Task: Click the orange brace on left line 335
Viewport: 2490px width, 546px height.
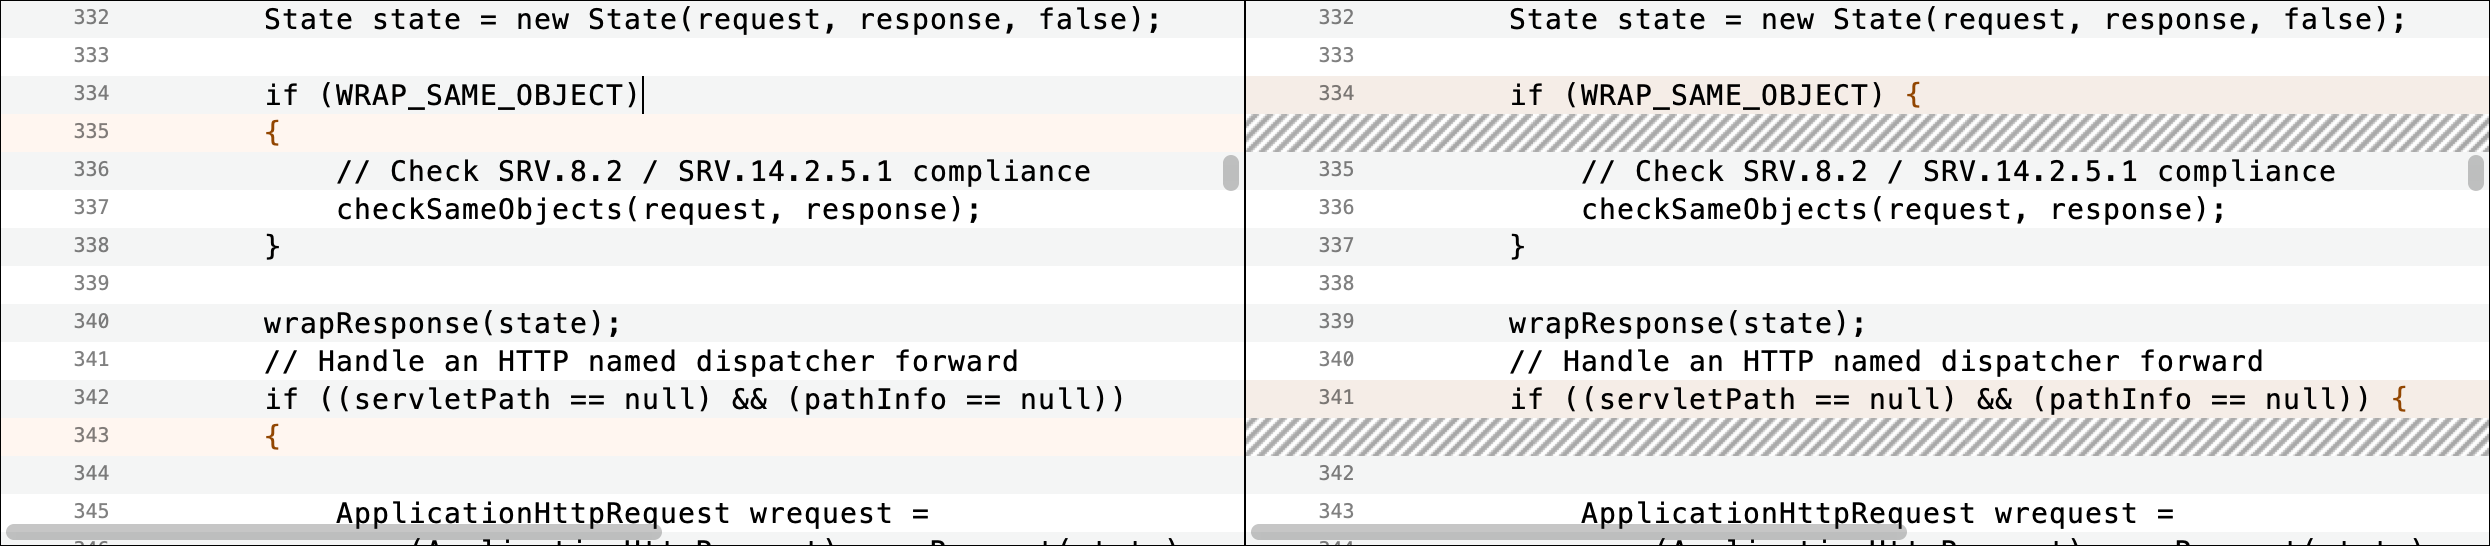Action: coord(272,132)
